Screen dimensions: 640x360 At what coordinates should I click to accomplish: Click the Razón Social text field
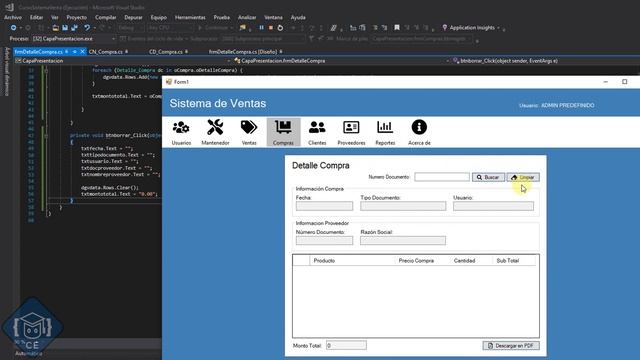[403, 240]
